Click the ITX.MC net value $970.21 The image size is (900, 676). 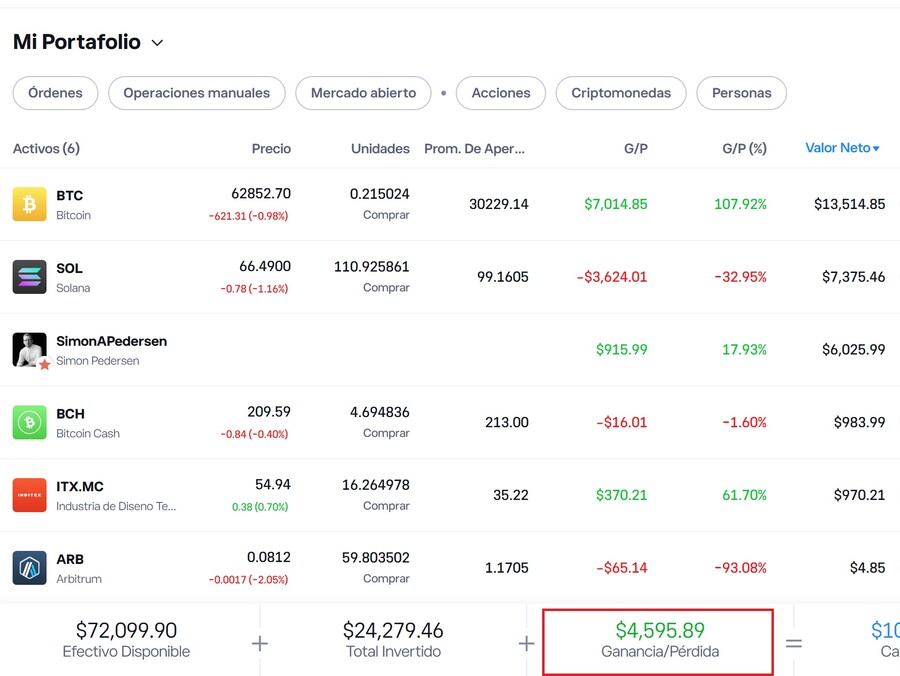pyautogui.click(x=859, y=495)
